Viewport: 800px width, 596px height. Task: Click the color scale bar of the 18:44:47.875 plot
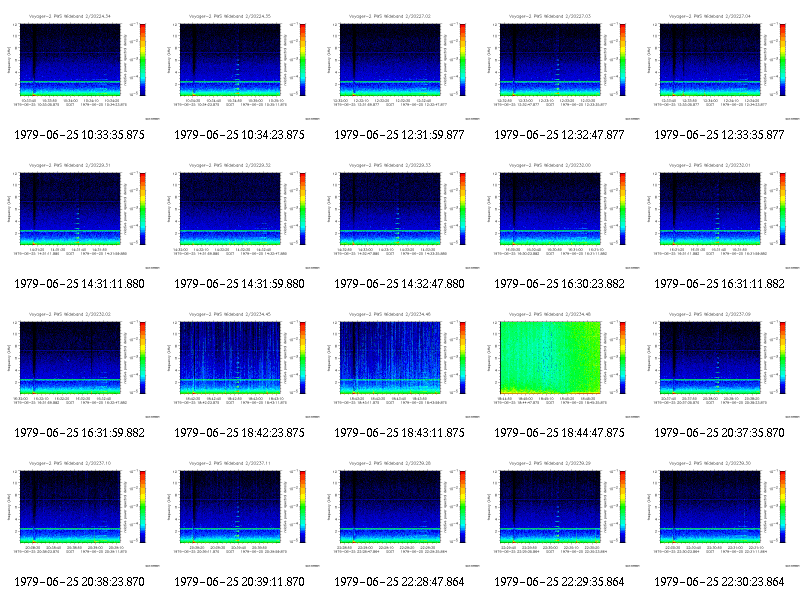623,358
